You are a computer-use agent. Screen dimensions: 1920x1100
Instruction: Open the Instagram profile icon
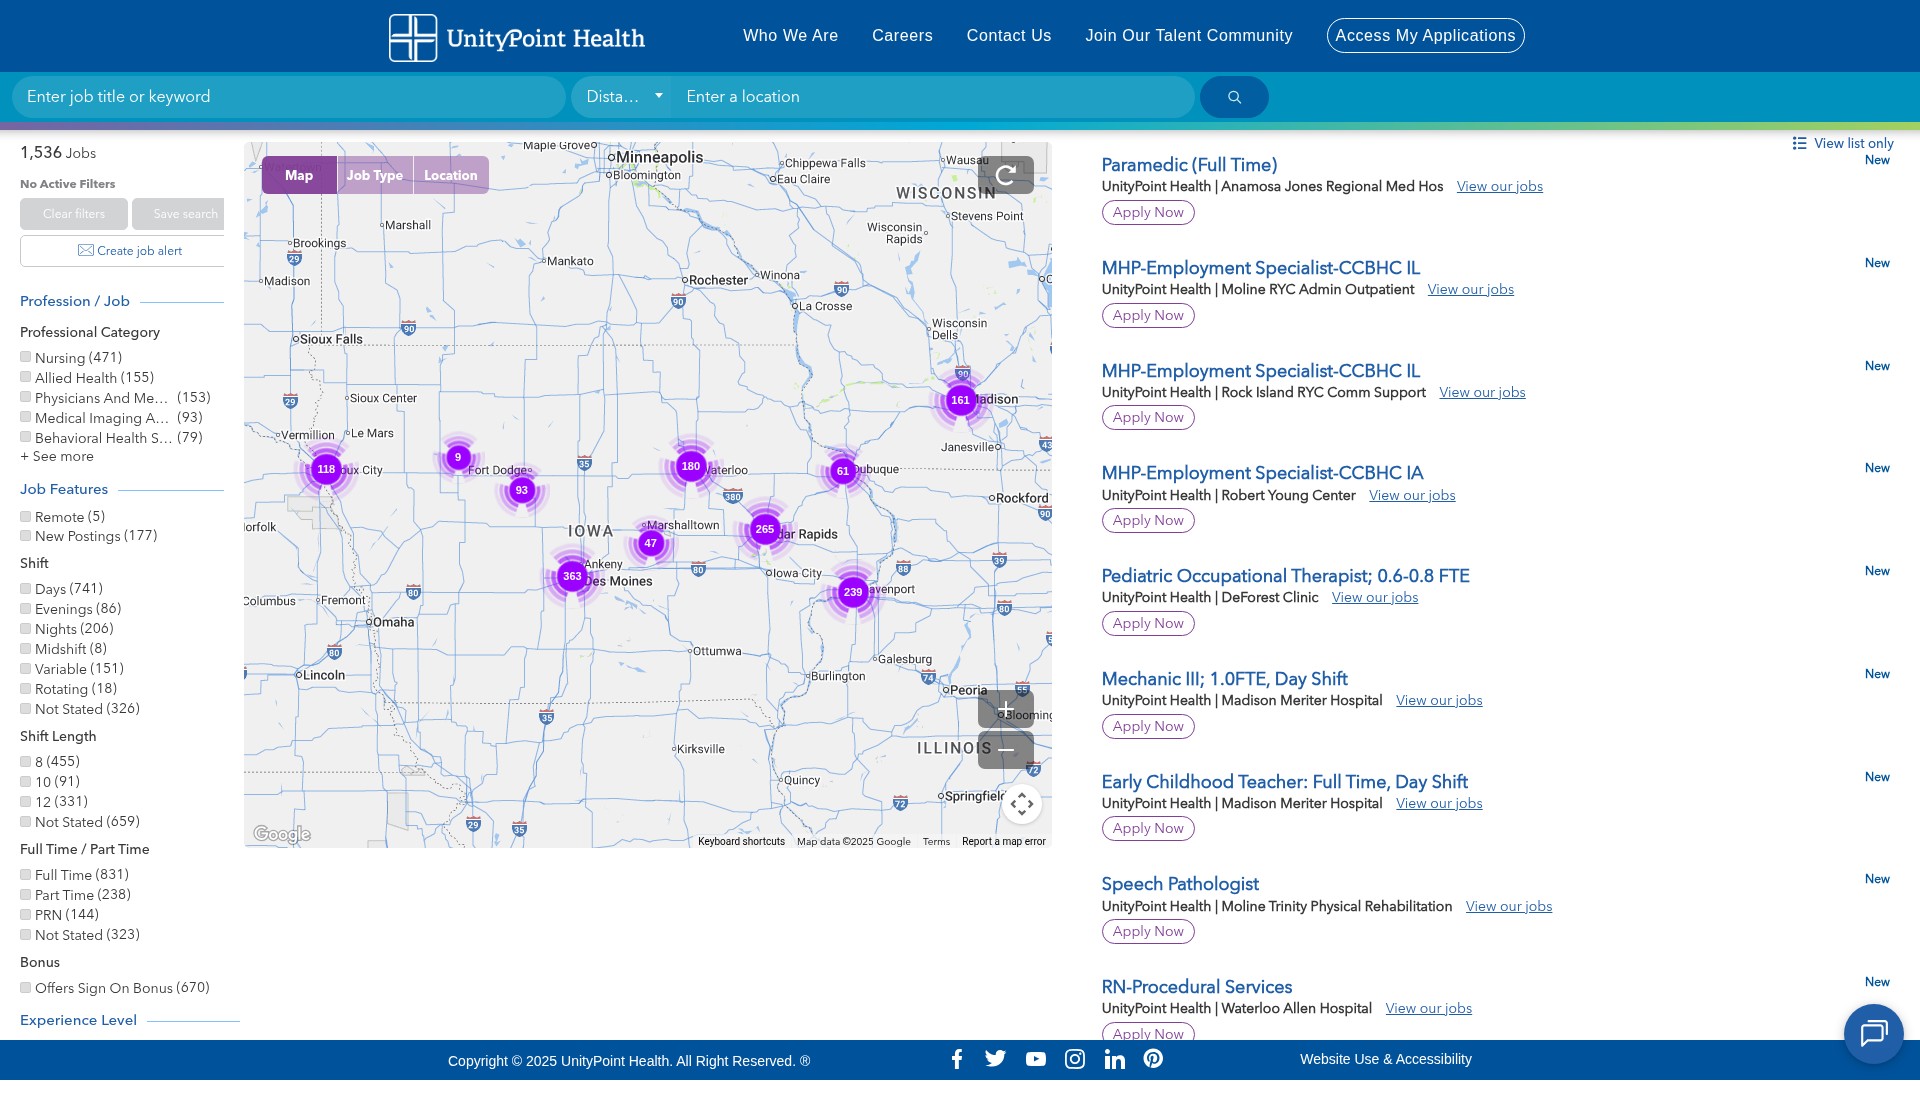pos(1075,1059)
